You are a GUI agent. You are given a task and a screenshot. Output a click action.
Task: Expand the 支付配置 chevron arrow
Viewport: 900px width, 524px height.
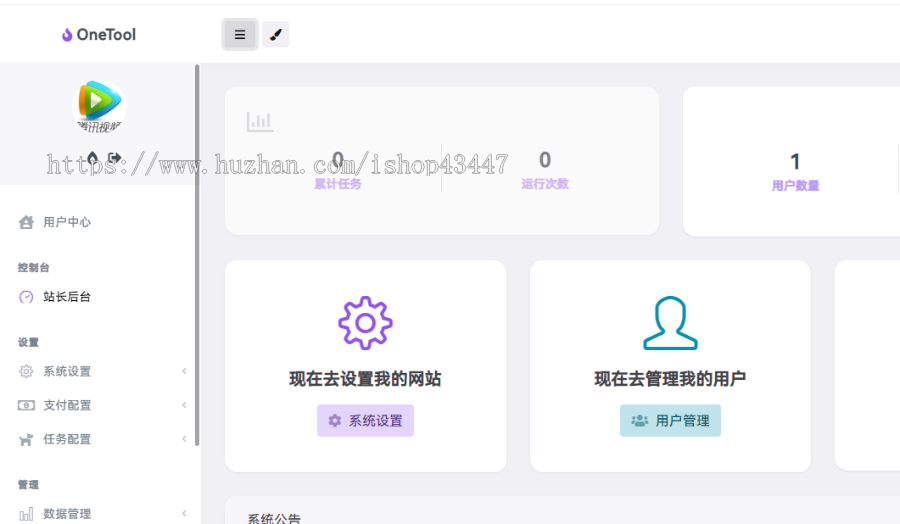pos(184,405)
